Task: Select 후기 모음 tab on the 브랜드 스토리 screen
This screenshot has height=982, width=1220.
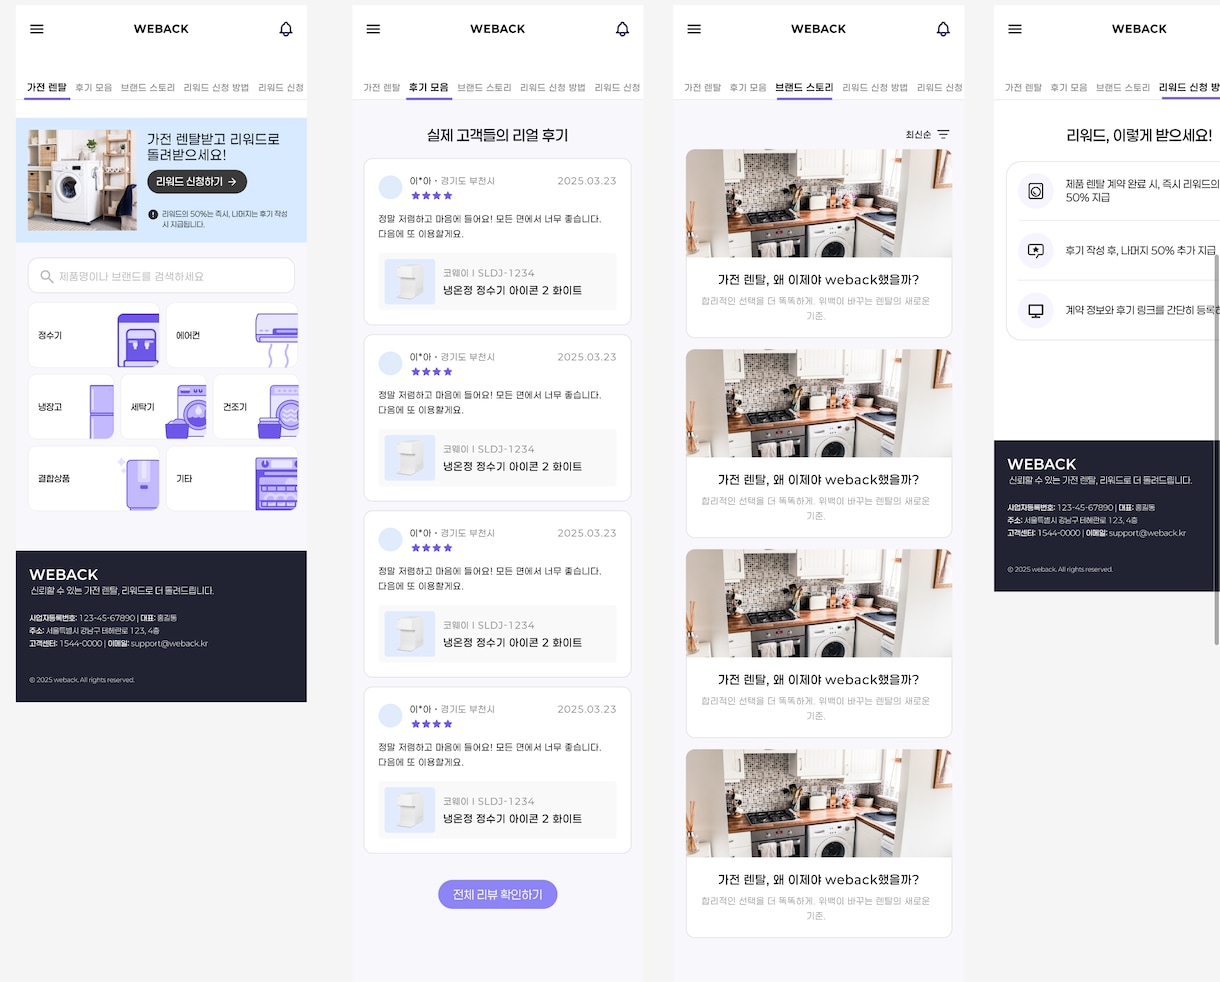Action: point(748,88)
